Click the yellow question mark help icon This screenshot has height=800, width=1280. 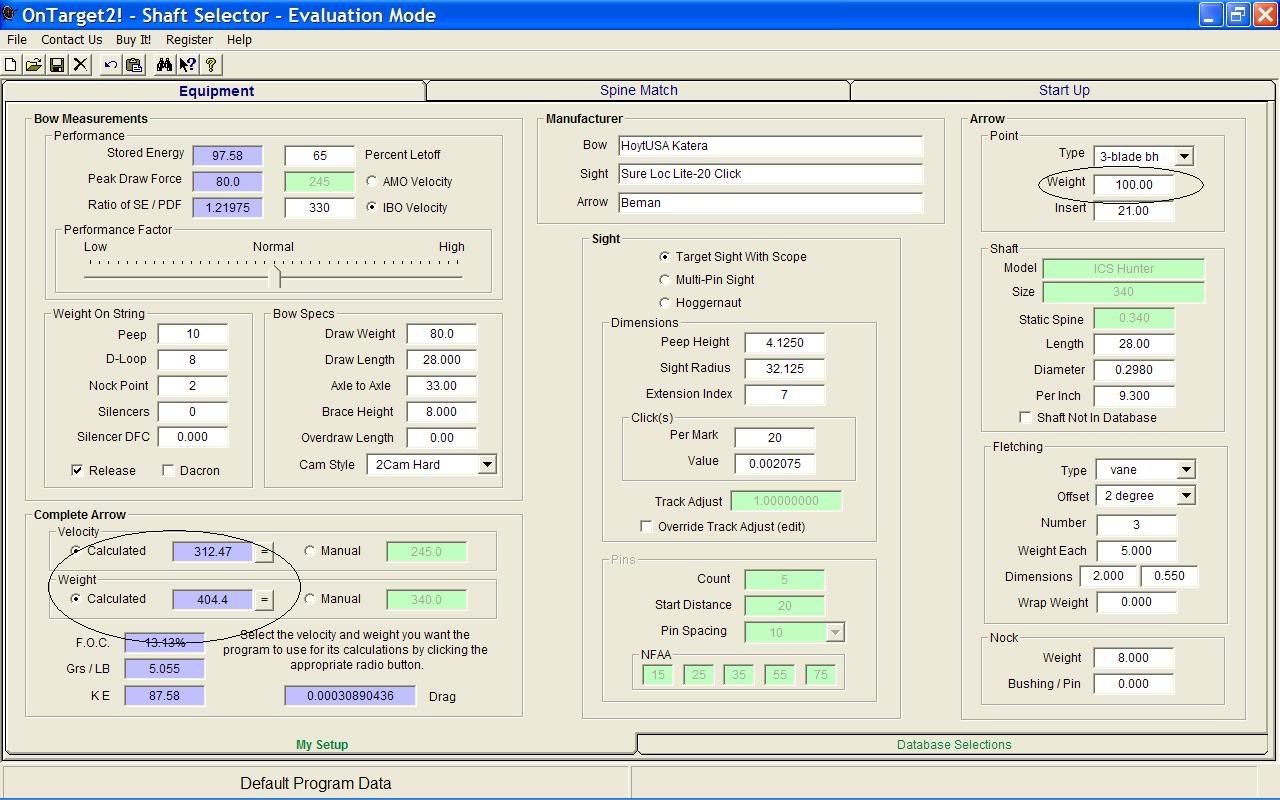[211, 65]
